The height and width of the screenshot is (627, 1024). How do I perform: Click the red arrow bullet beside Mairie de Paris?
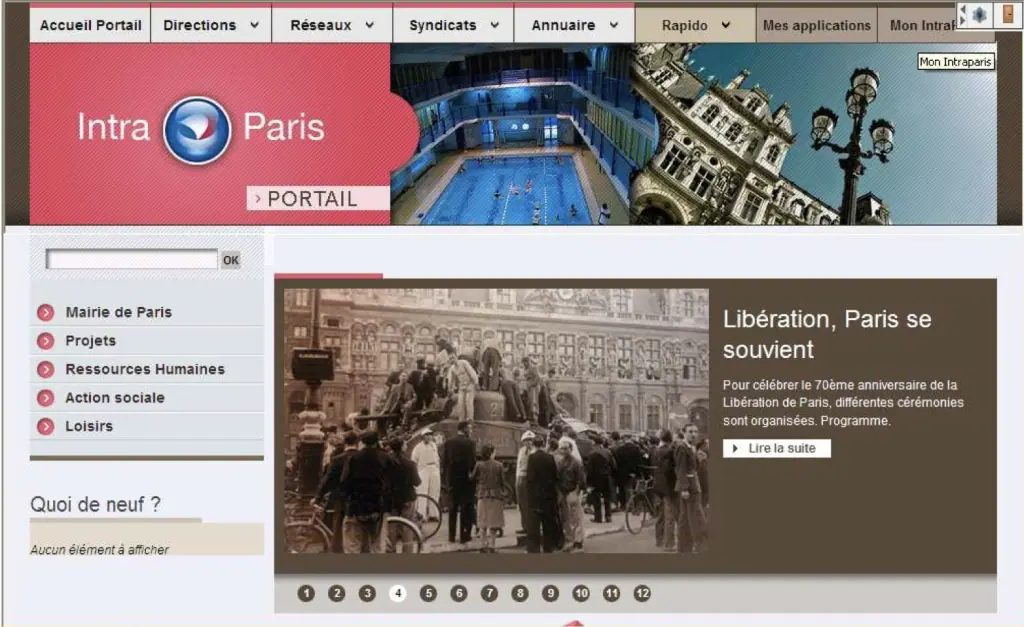[x=46, y=313]
